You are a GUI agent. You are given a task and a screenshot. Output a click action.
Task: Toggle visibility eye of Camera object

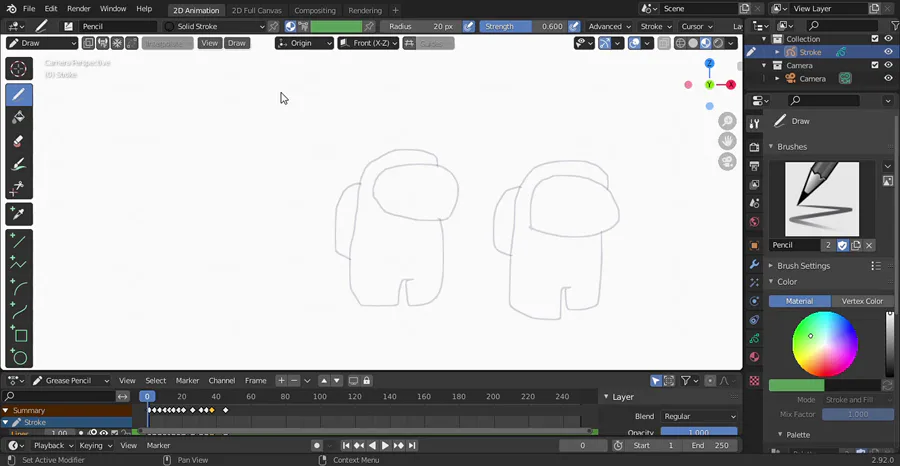pyautogui.click(x=889, y=79)
